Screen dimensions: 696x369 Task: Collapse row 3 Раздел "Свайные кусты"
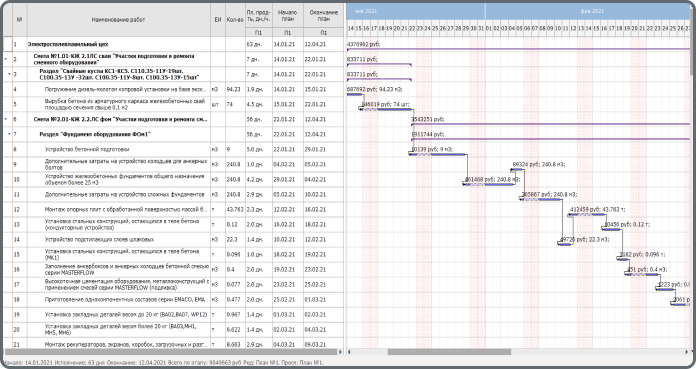coord(9,74)
